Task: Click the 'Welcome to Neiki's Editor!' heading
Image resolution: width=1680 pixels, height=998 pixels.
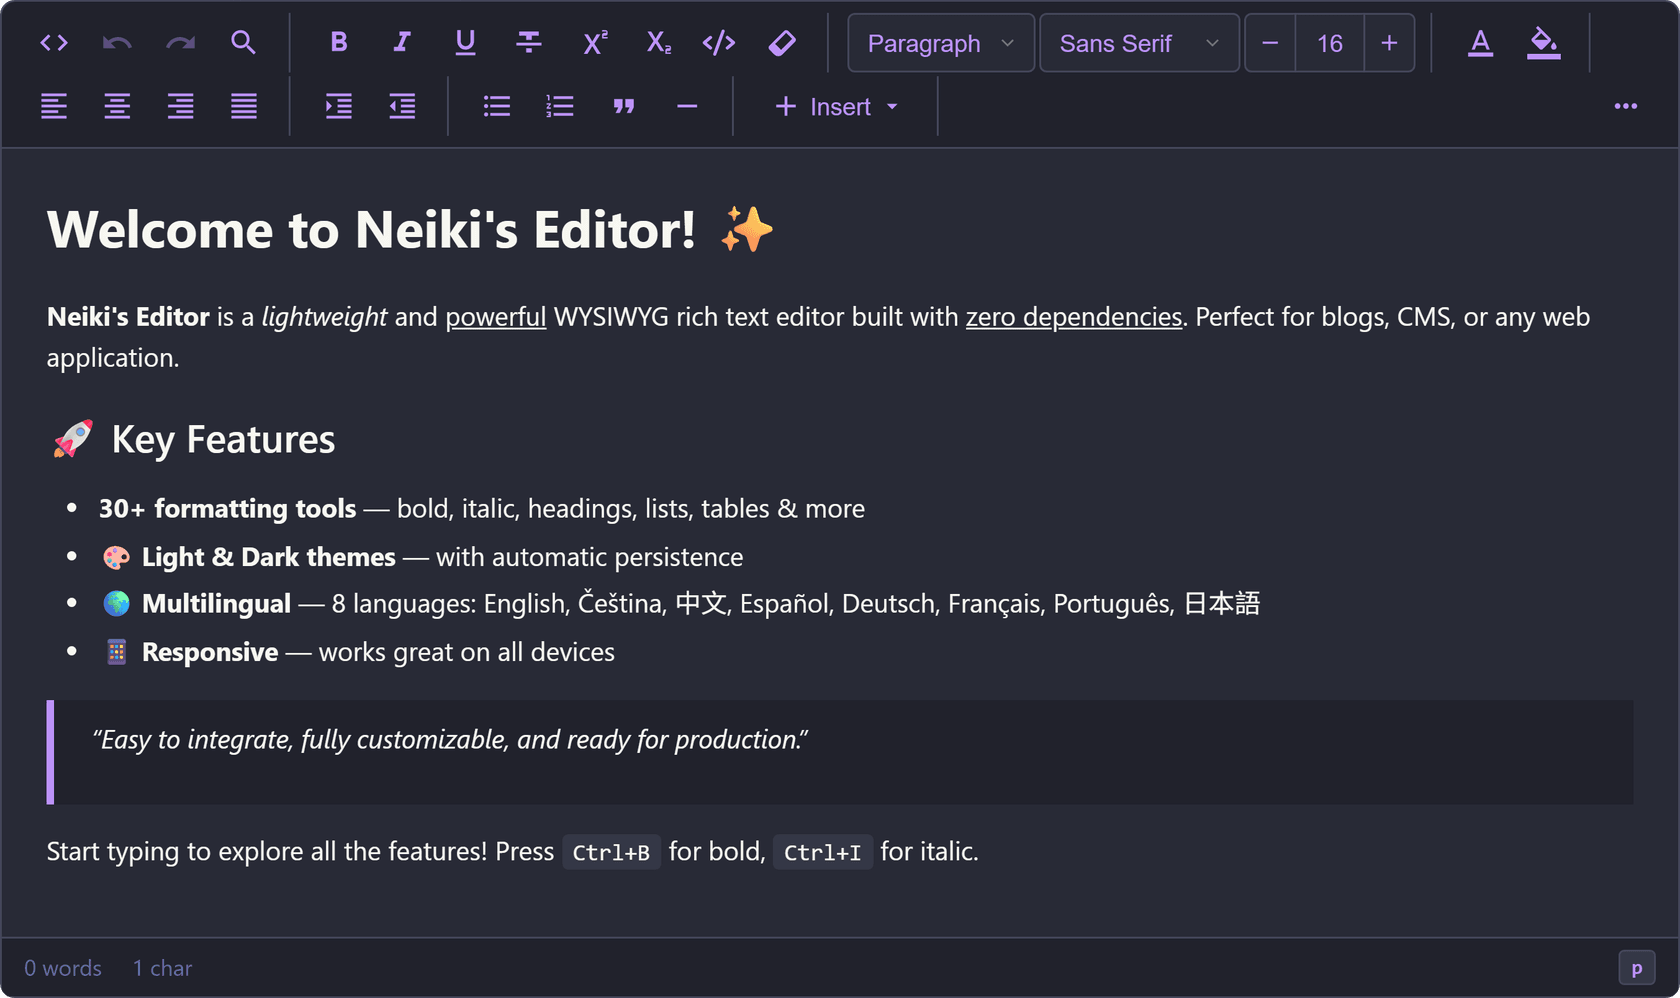Action: pyautogui.click(x=371, y=230)
